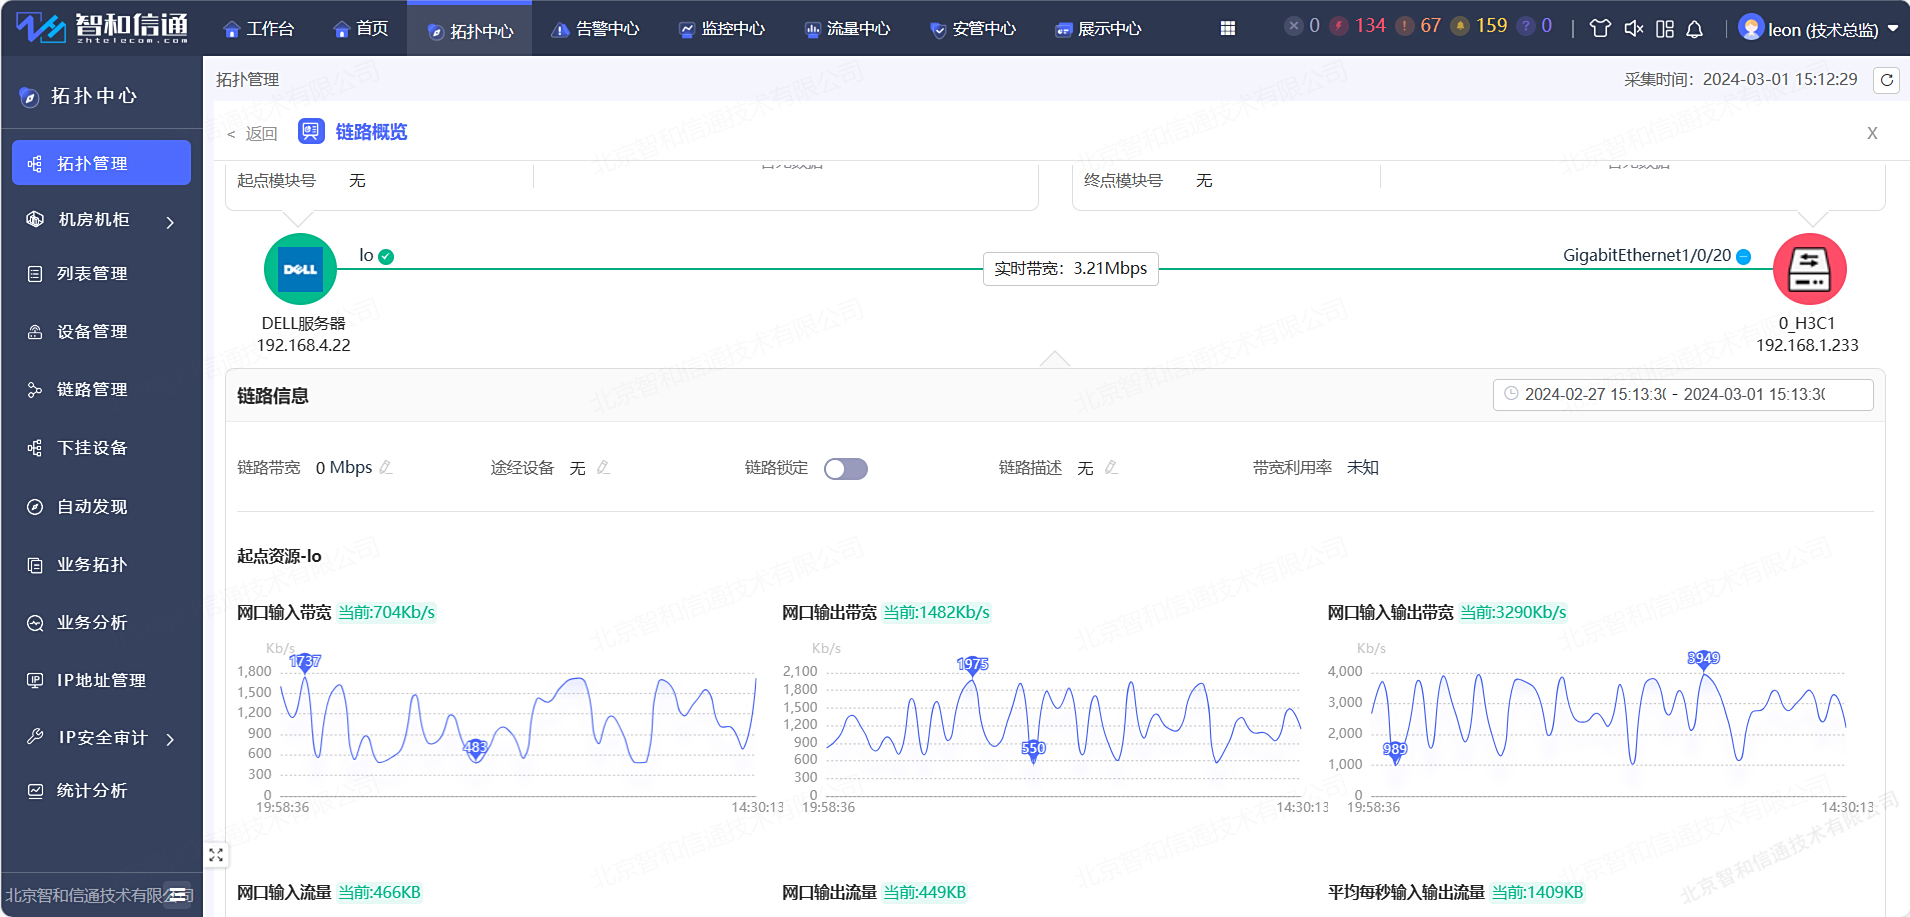Screen dimensions: 1910x917
Task: Click the lo port status indicator
Action: [386, 257]
